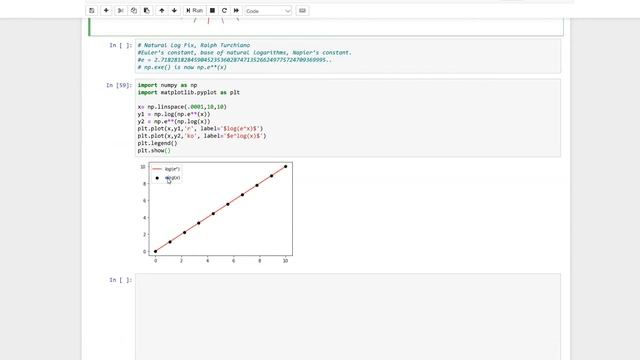Click the np.linspace line of code
Screen dimensions: 640x360
click(x=182, y=107)
